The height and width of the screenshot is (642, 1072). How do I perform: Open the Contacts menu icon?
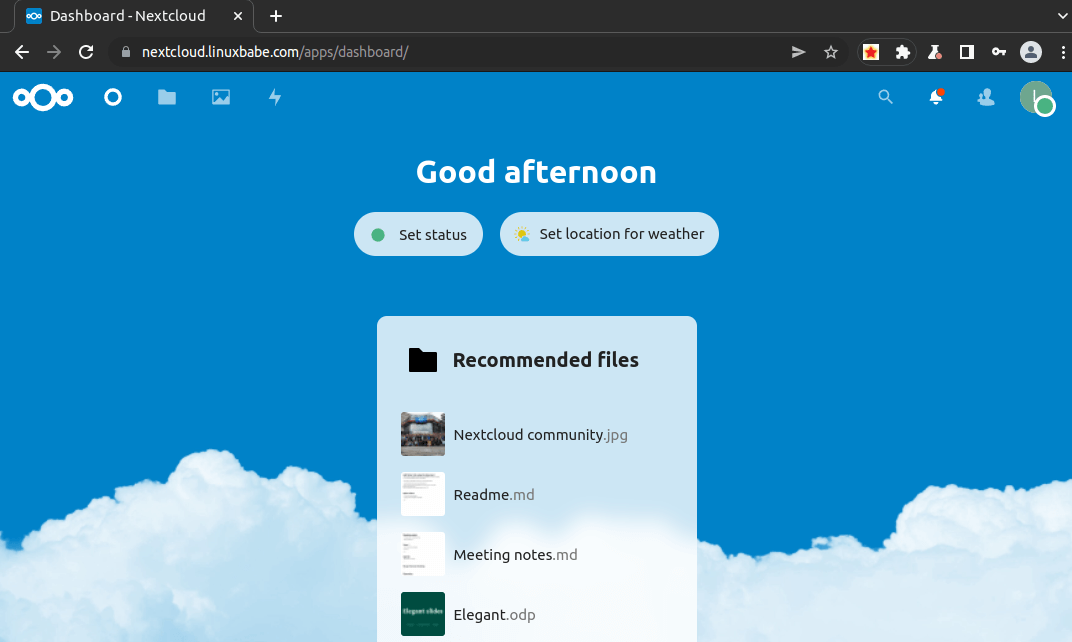986,97
